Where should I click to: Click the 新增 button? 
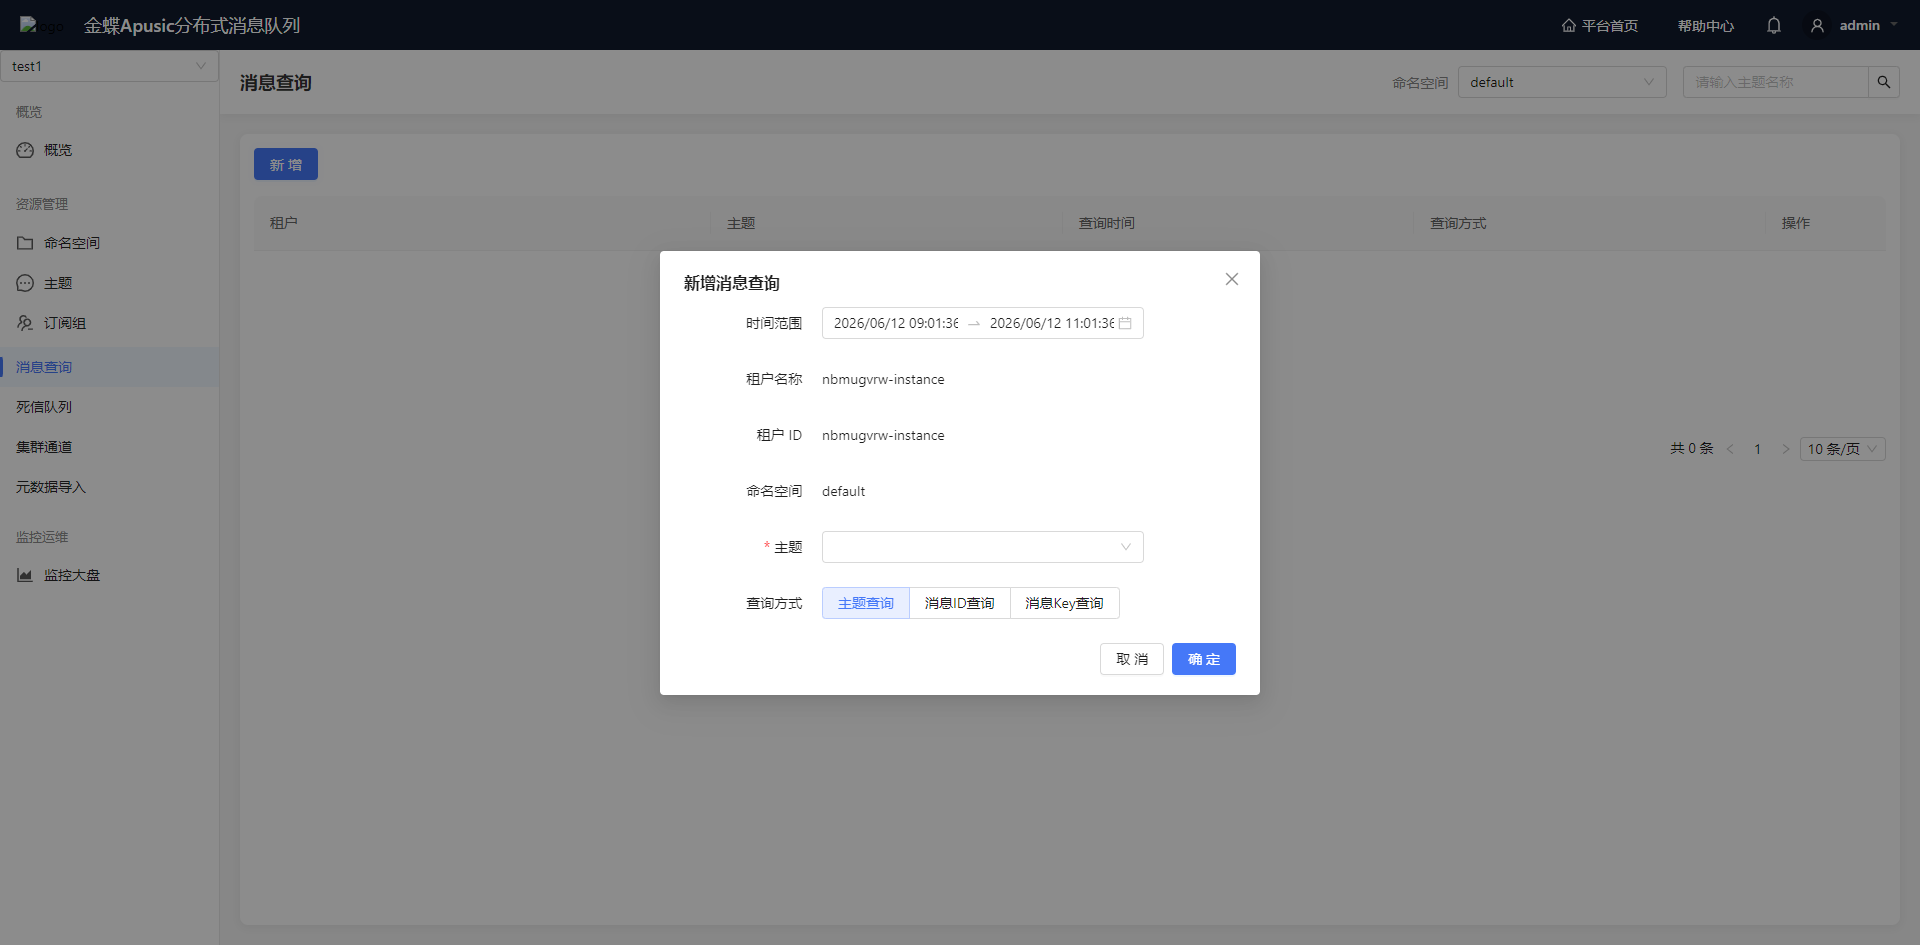pos(286,164)
